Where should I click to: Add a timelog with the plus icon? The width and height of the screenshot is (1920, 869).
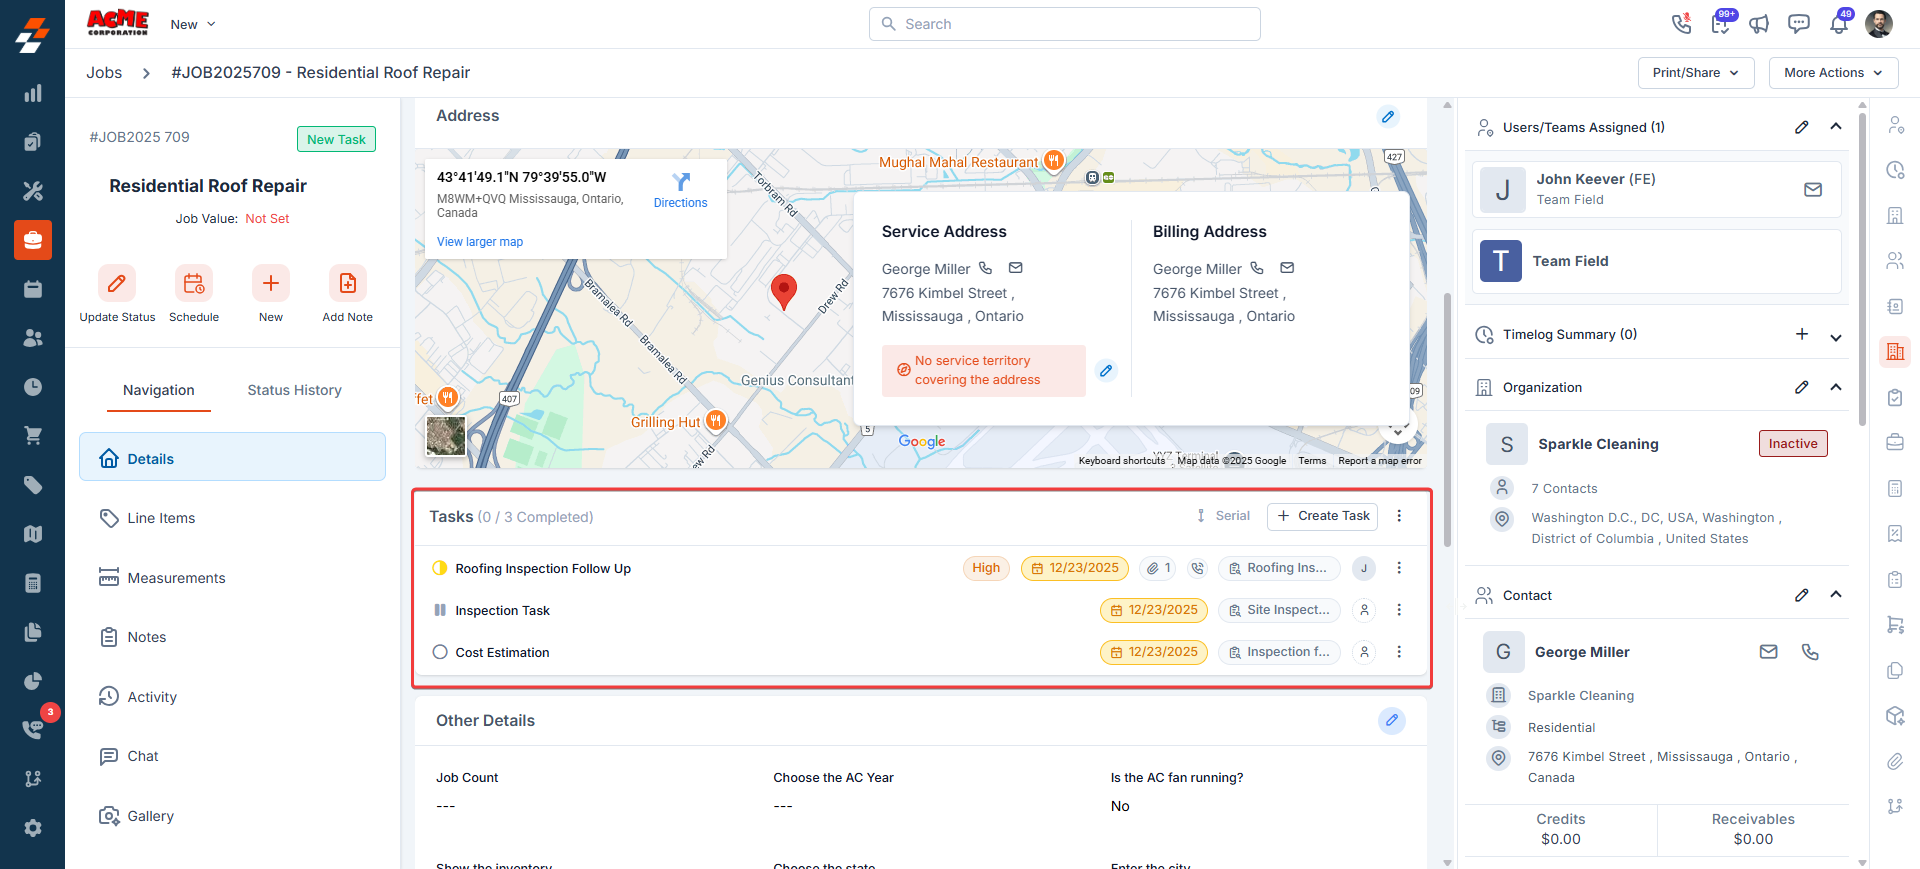click(x=1801, y=334)
